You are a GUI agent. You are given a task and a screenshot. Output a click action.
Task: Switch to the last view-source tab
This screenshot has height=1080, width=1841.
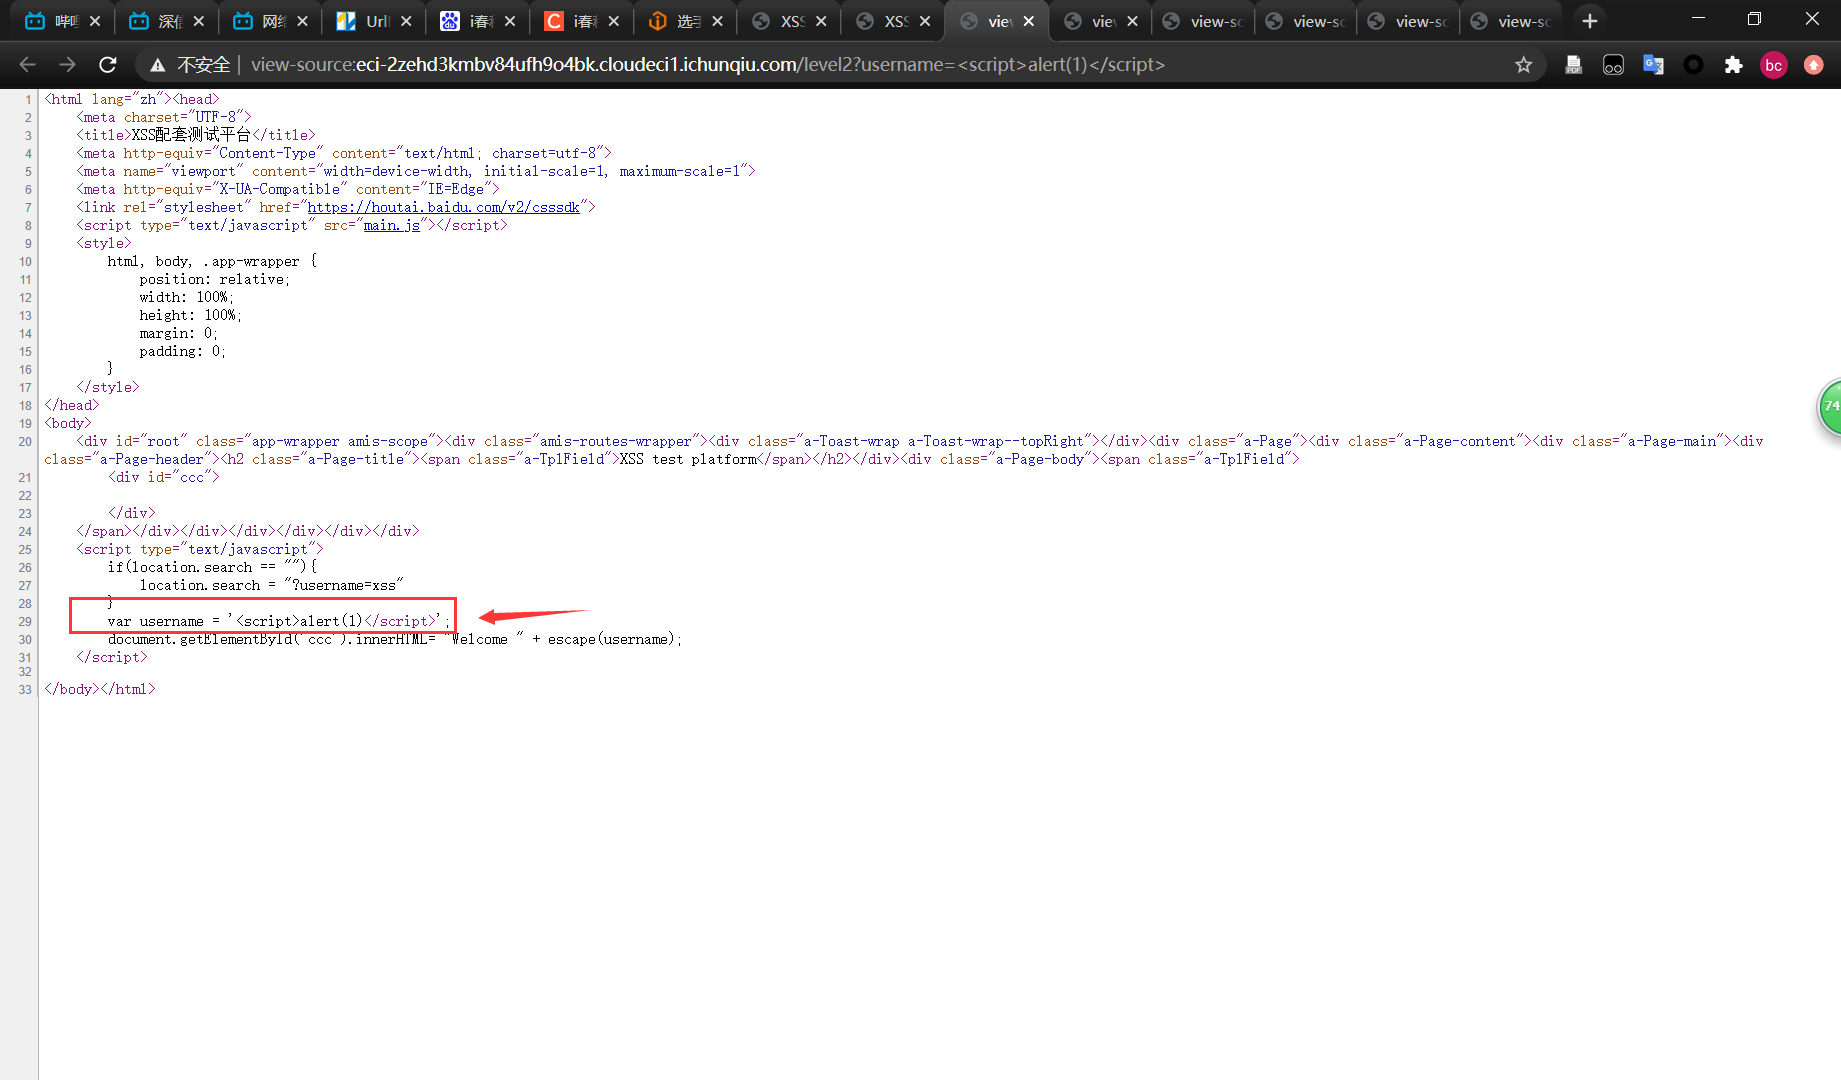click(x=1510, y=21)
